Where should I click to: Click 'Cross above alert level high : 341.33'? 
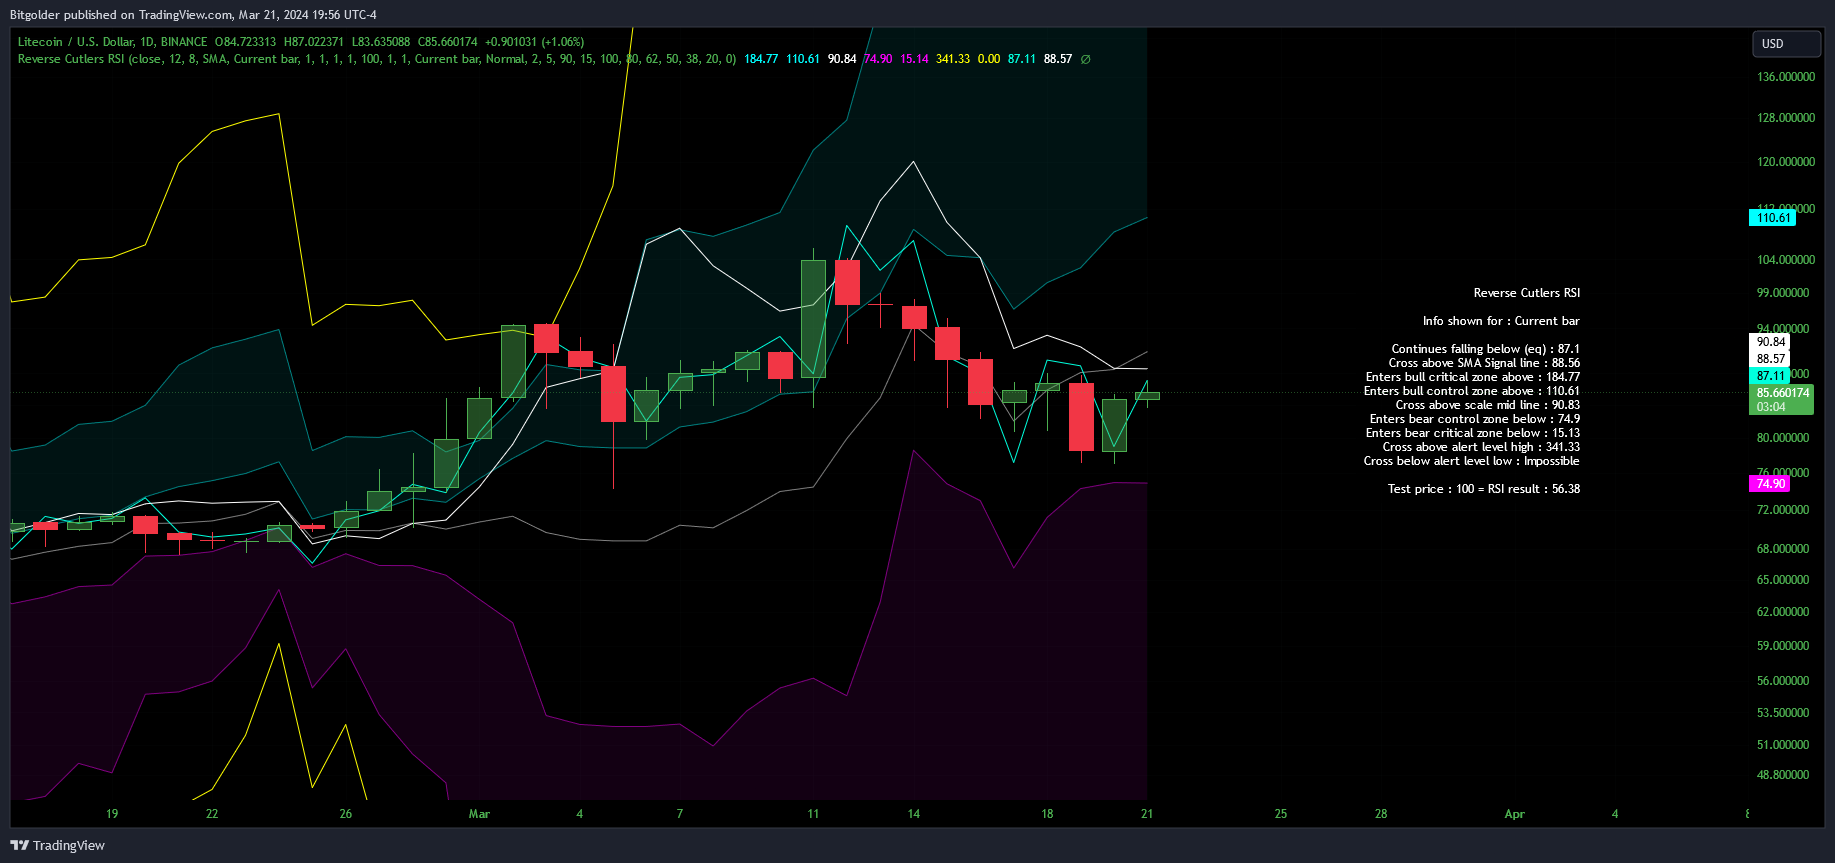pyautogui.click(x=1481, y=447)
